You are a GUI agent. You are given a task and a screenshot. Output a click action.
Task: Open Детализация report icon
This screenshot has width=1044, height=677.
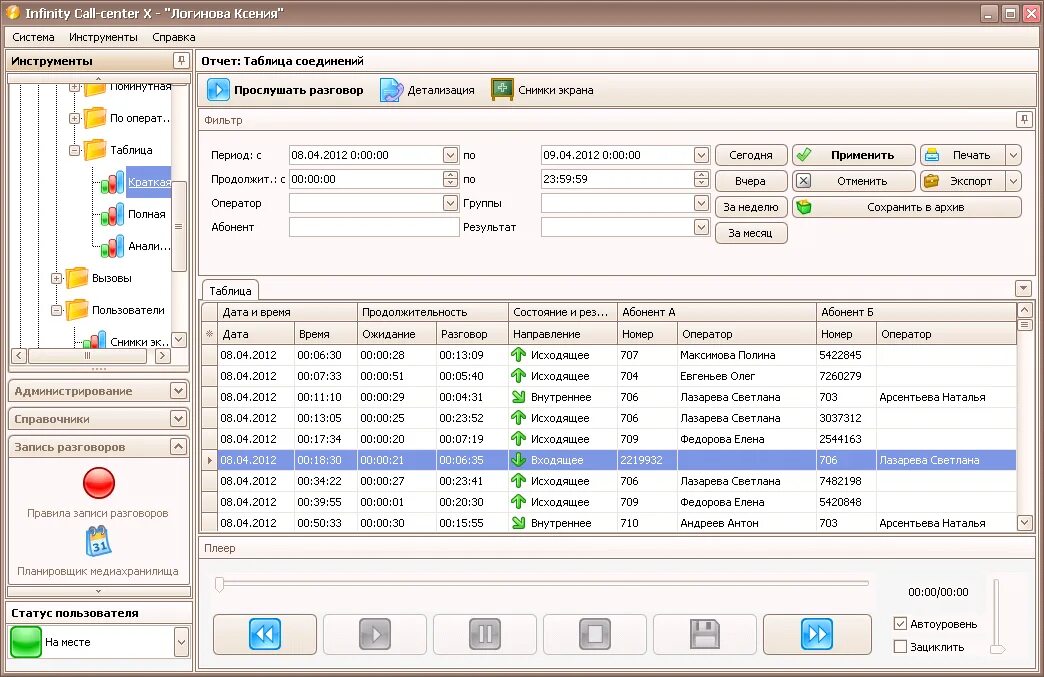(x=392, y=90)
